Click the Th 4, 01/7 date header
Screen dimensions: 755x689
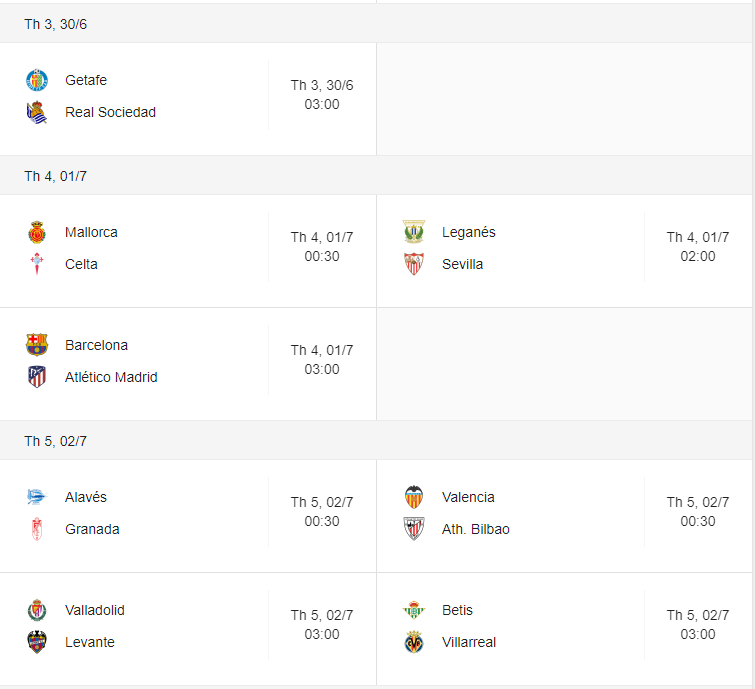tap(56, 176)
